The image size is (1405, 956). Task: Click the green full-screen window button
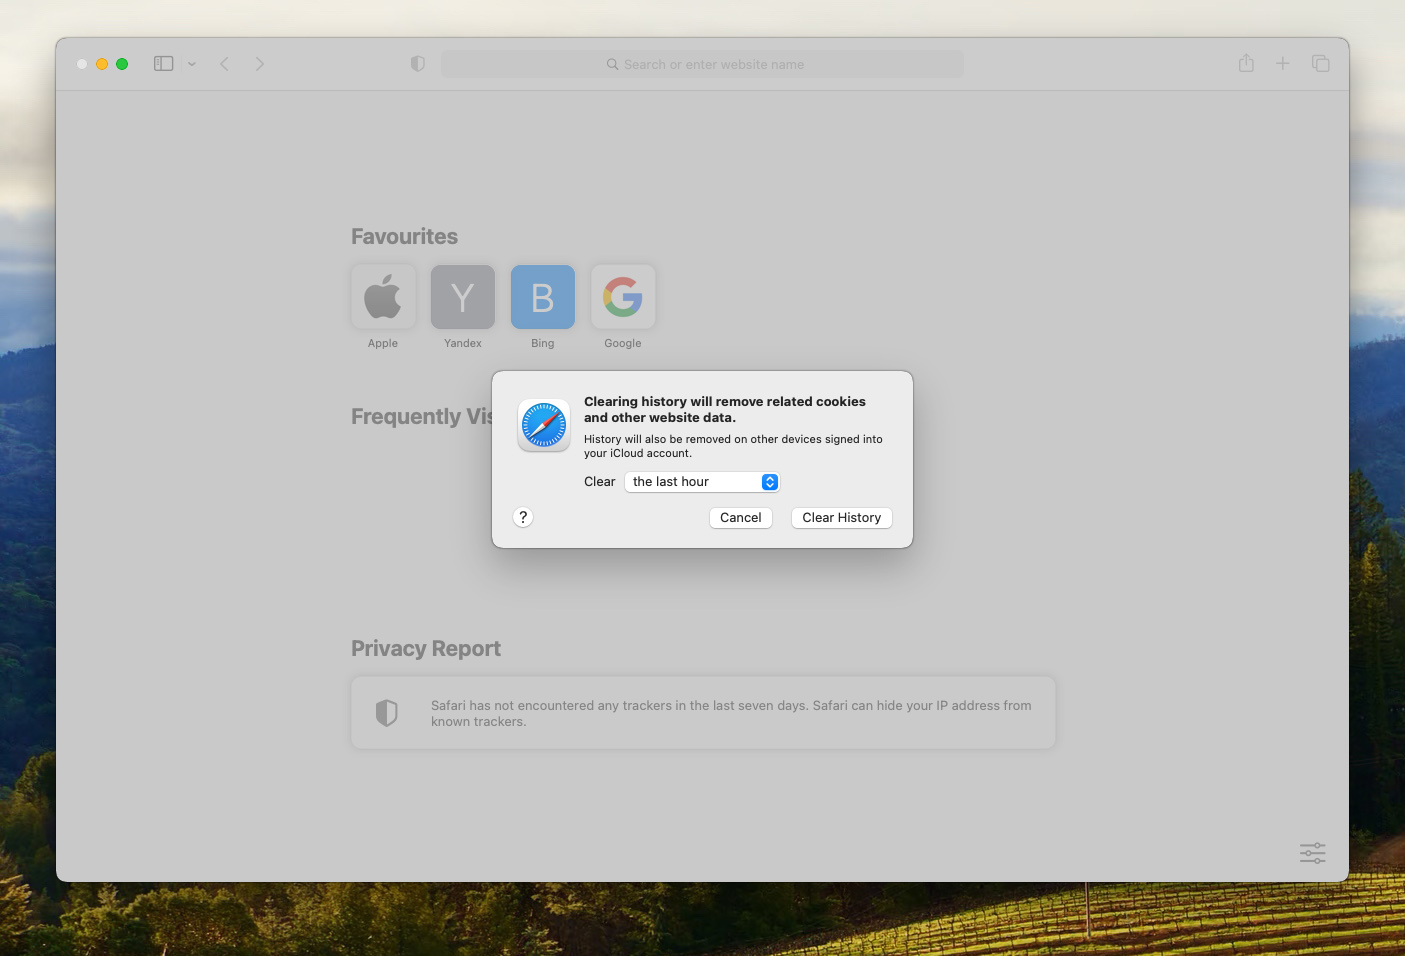(x=122, y=64)
